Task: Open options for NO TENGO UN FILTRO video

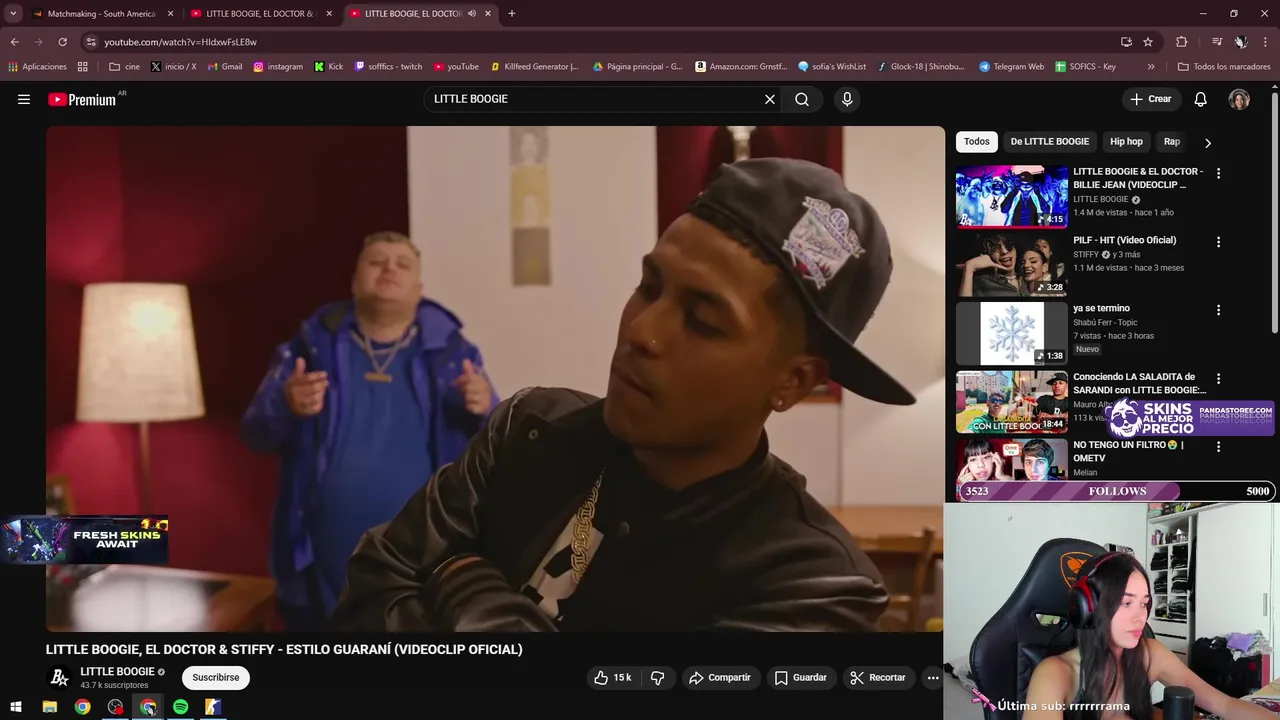Action: [x=1218, y=447]
